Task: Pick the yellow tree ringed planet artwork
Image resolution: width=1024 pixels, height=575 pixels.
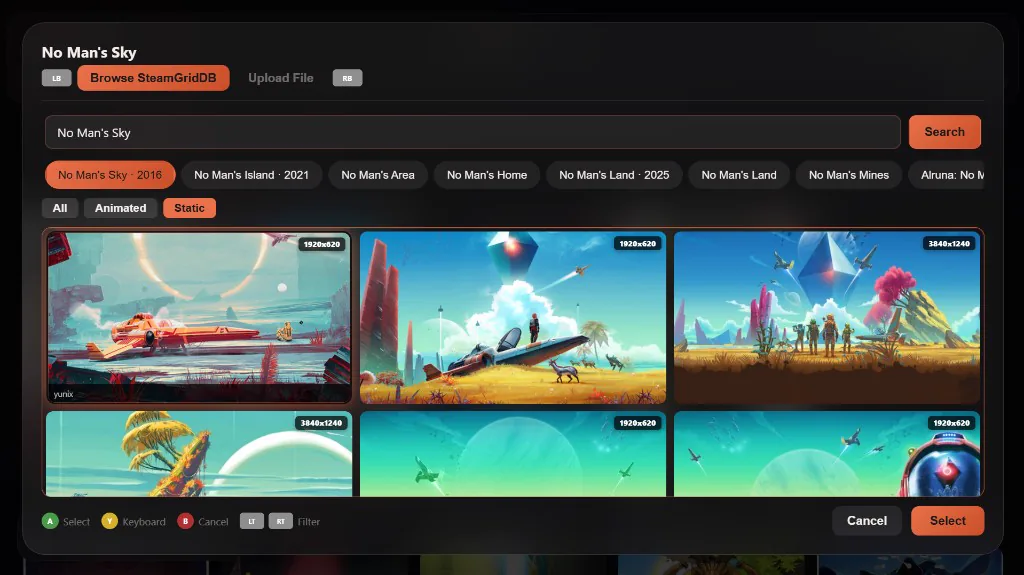Action: pos(199,453)
